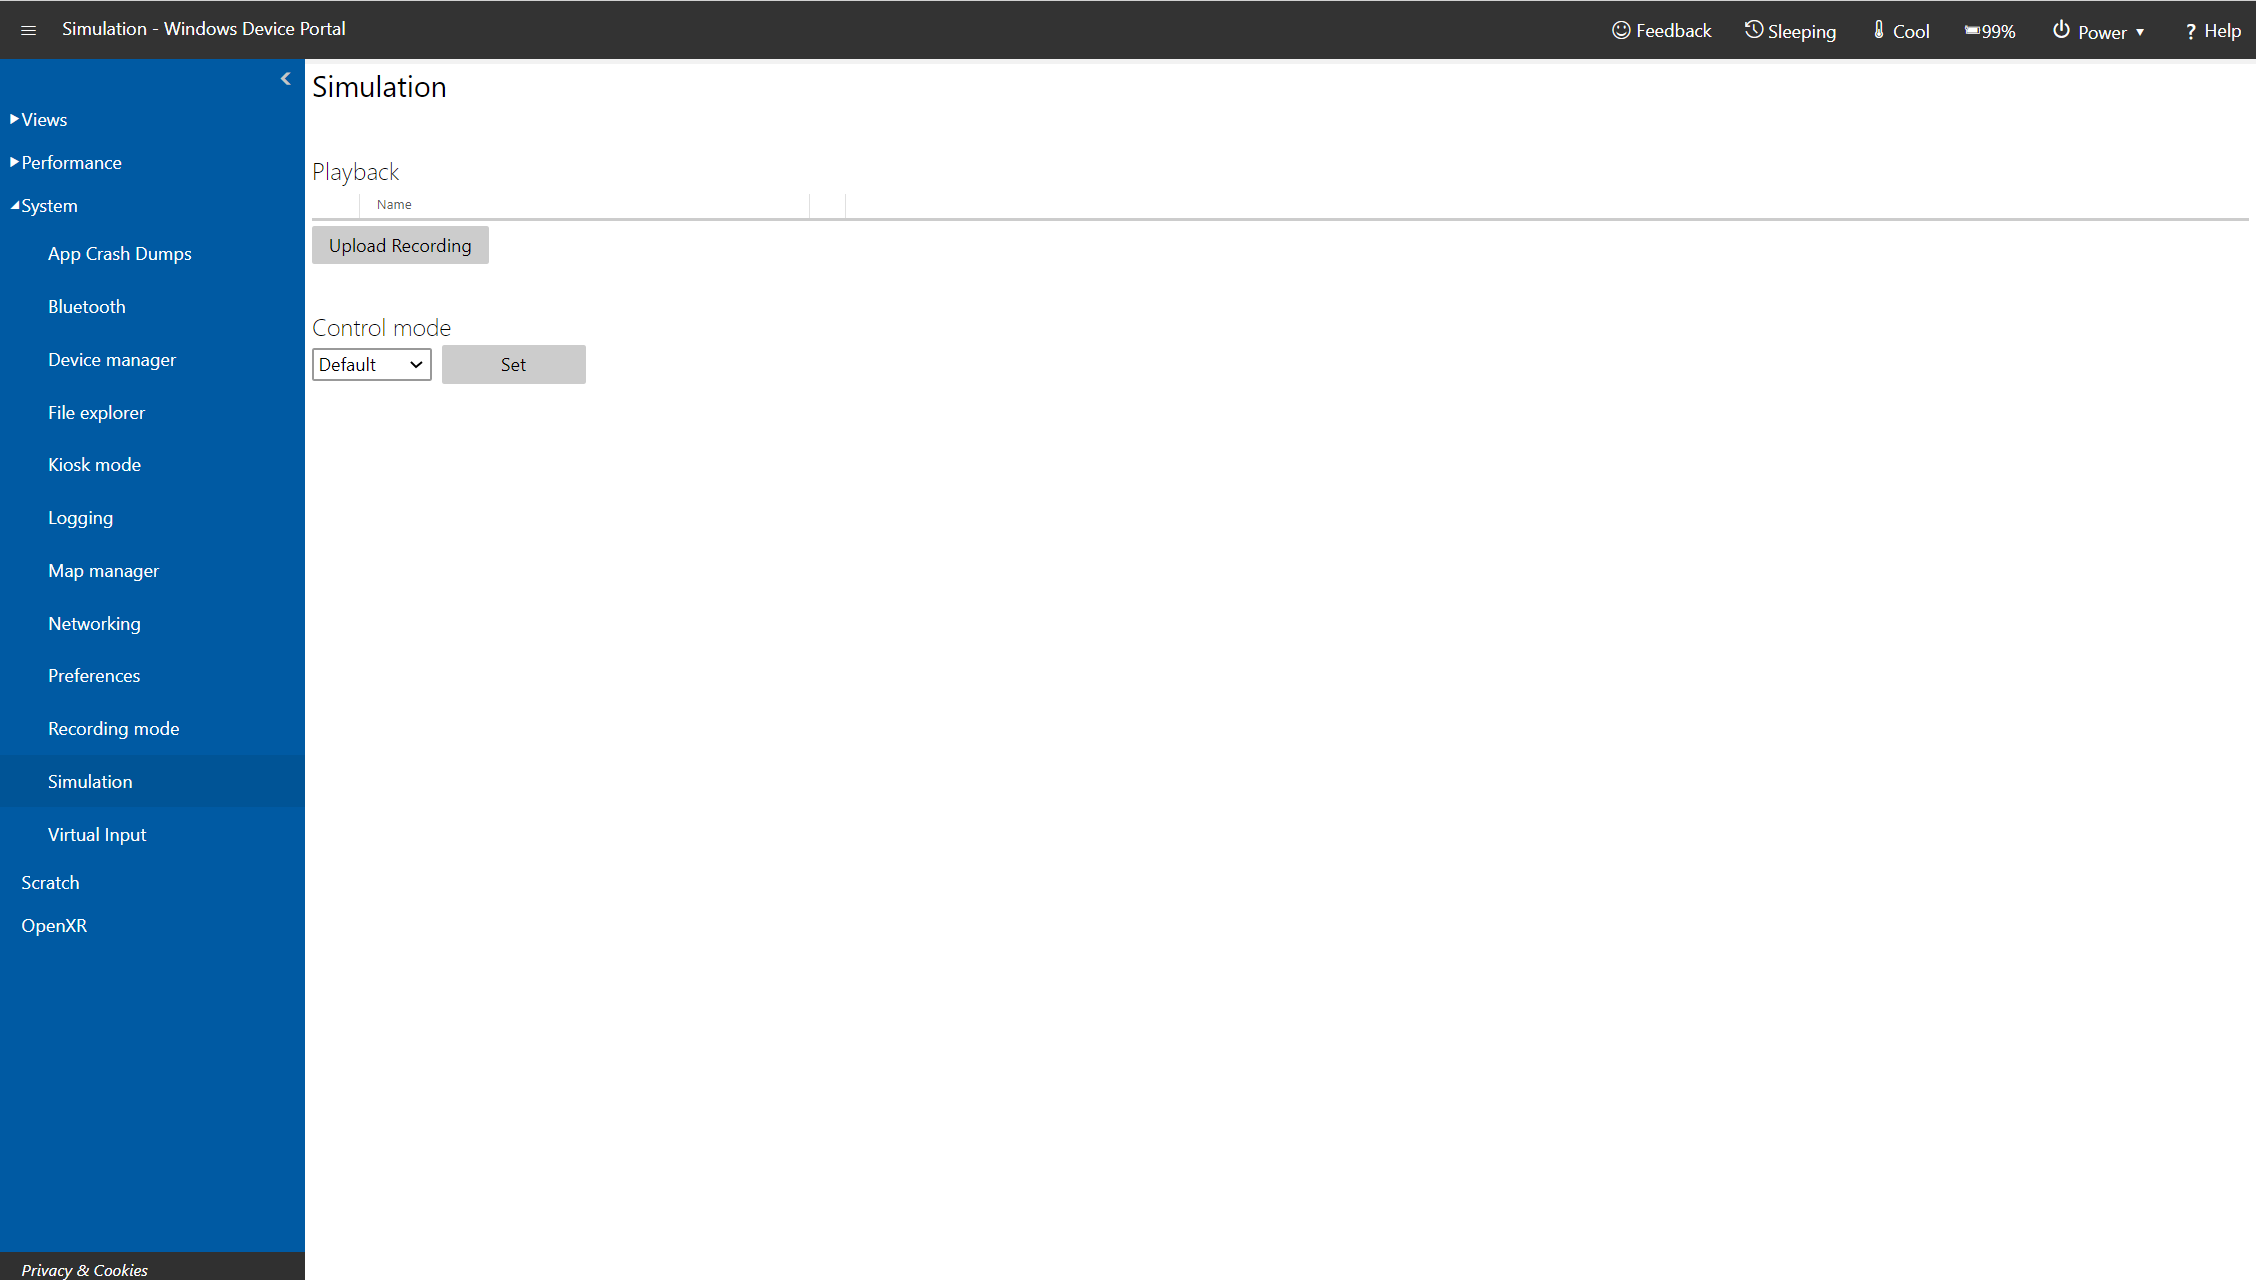Navigate to the Simulation menu item

point(90,779)
